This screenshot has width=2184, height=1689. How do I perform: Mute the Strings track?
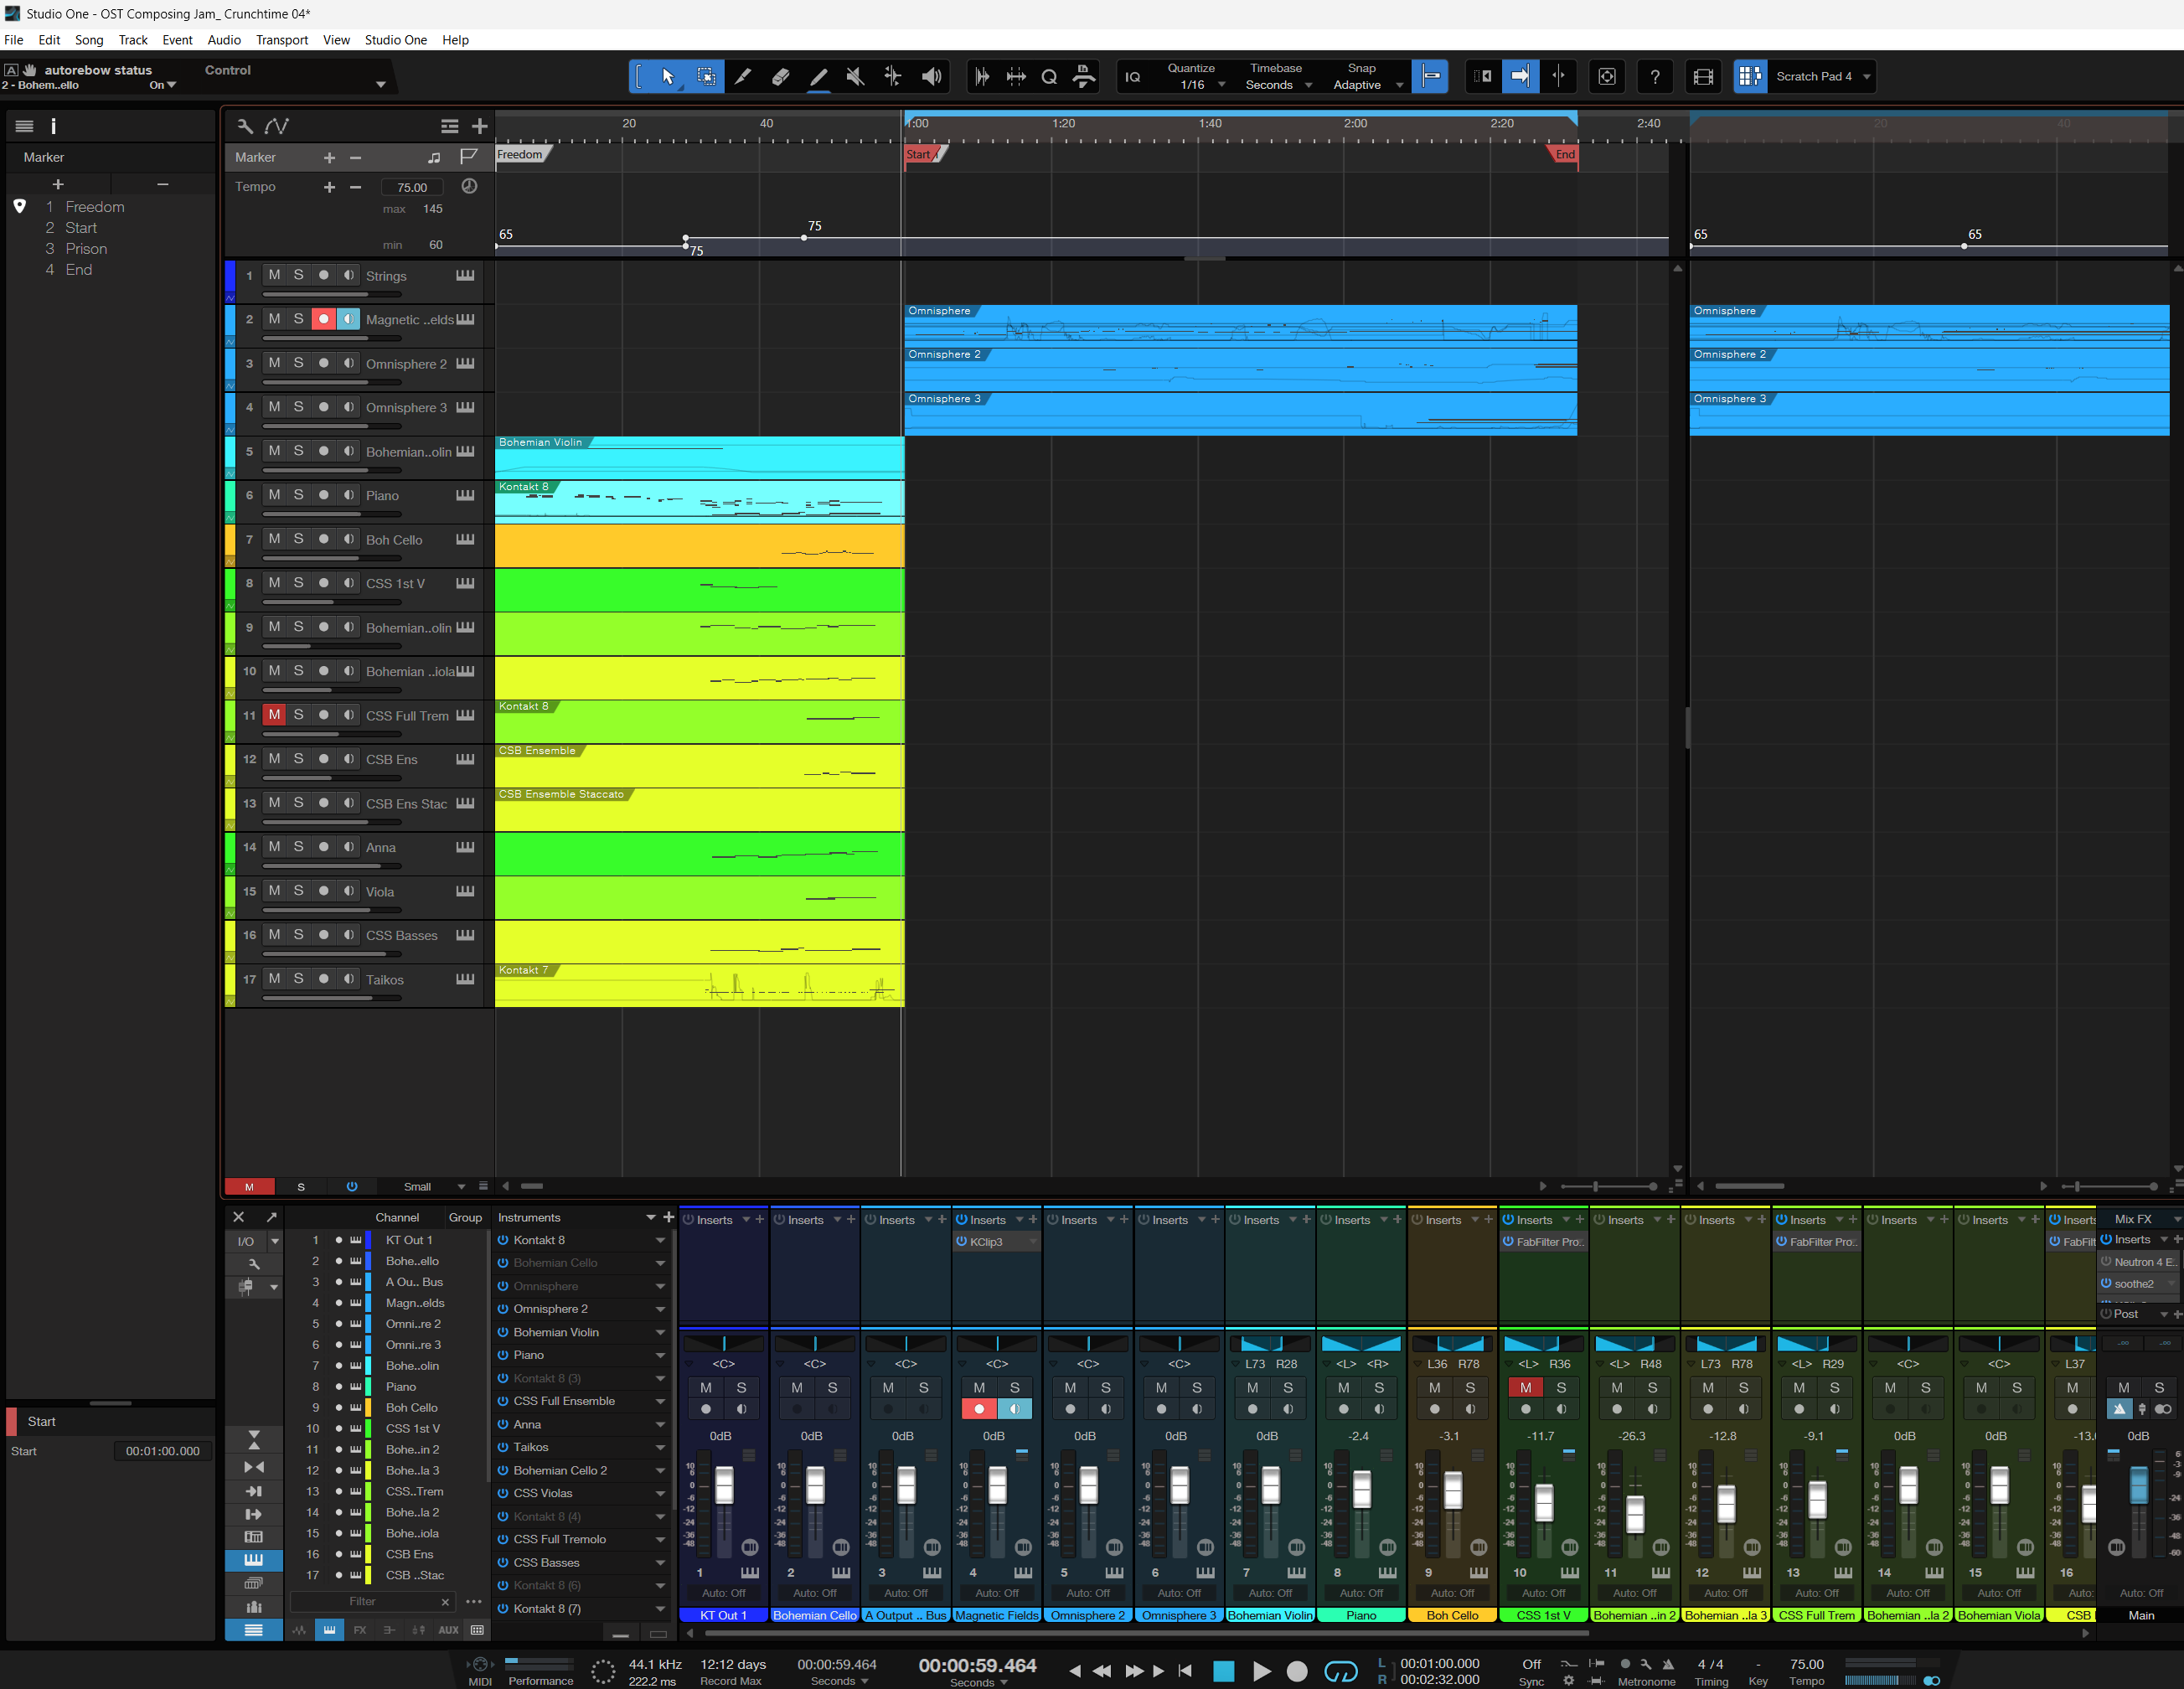(x=274, y=275)
